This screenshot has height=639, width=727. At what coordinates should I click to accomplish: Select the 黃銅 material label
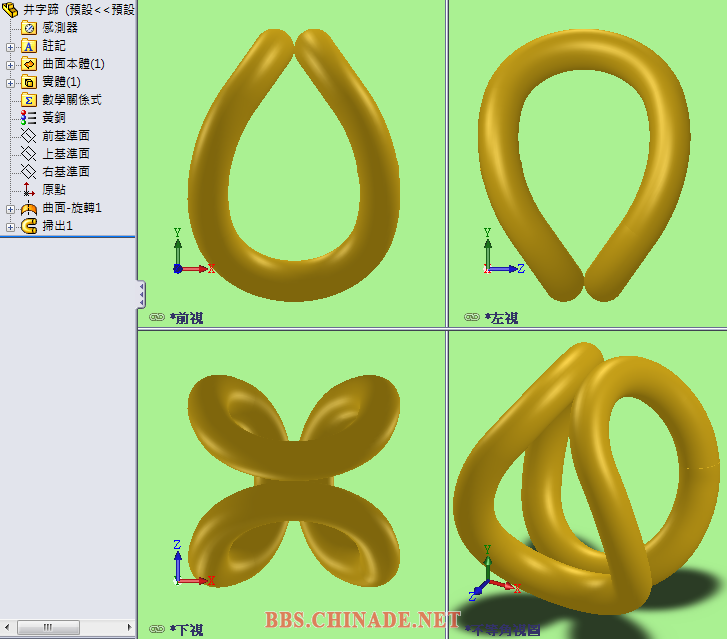(x=54, y=118)
